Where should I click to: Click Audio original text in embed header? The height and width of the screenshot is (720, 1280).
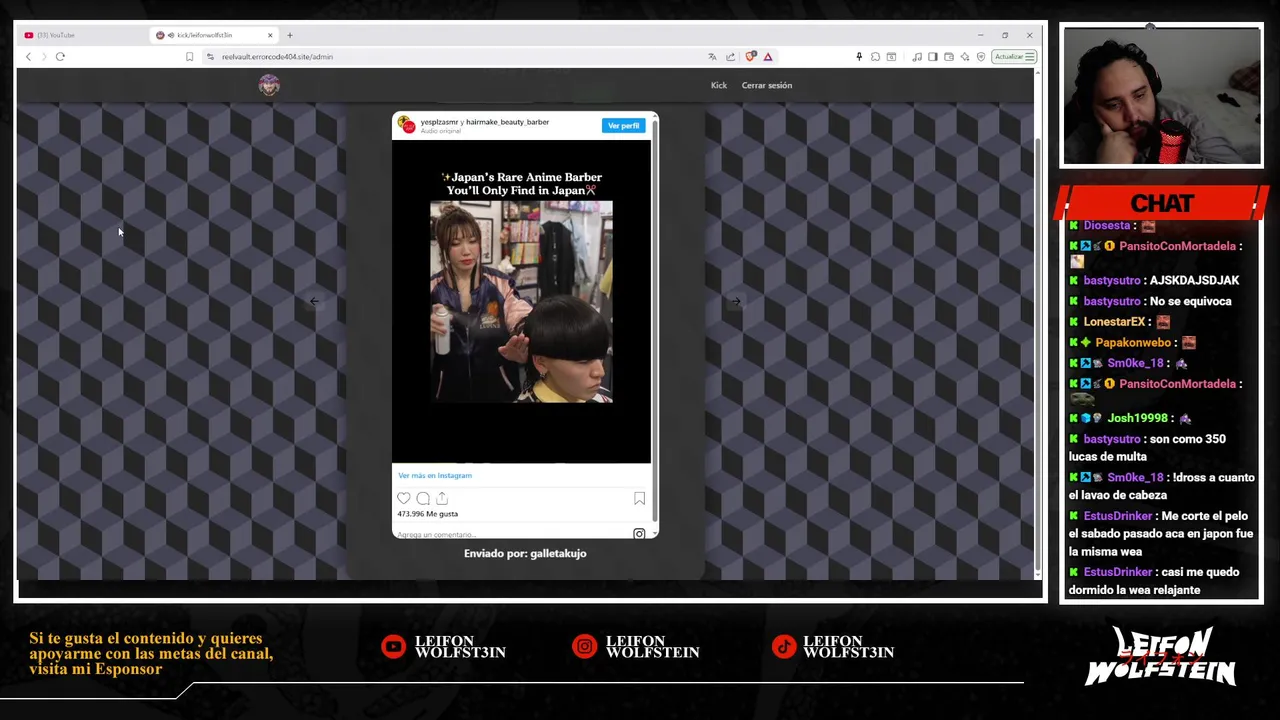[x=440, y=131]
